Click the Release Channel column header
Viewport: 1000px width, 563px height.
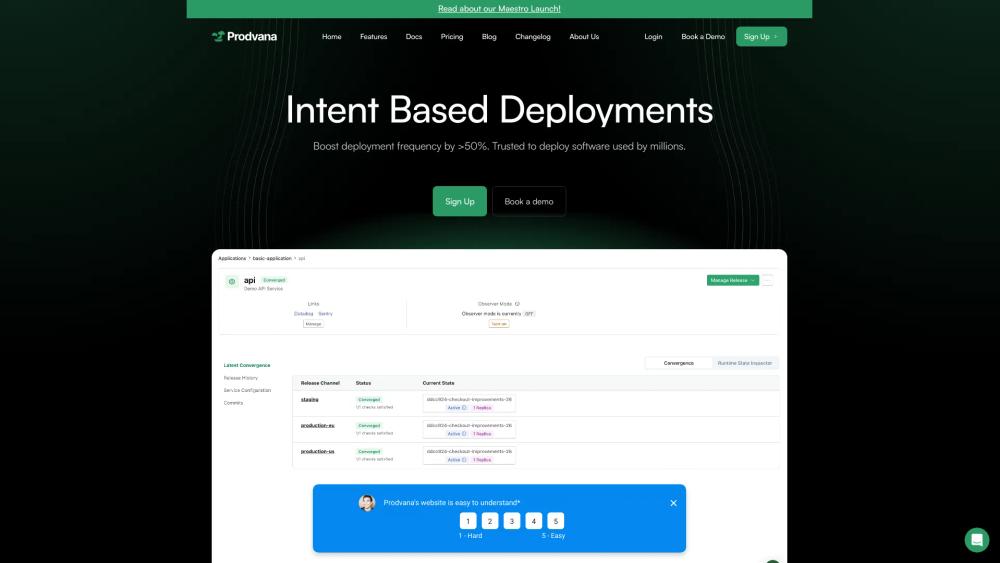pyautogui.click(x=320, y=383)
